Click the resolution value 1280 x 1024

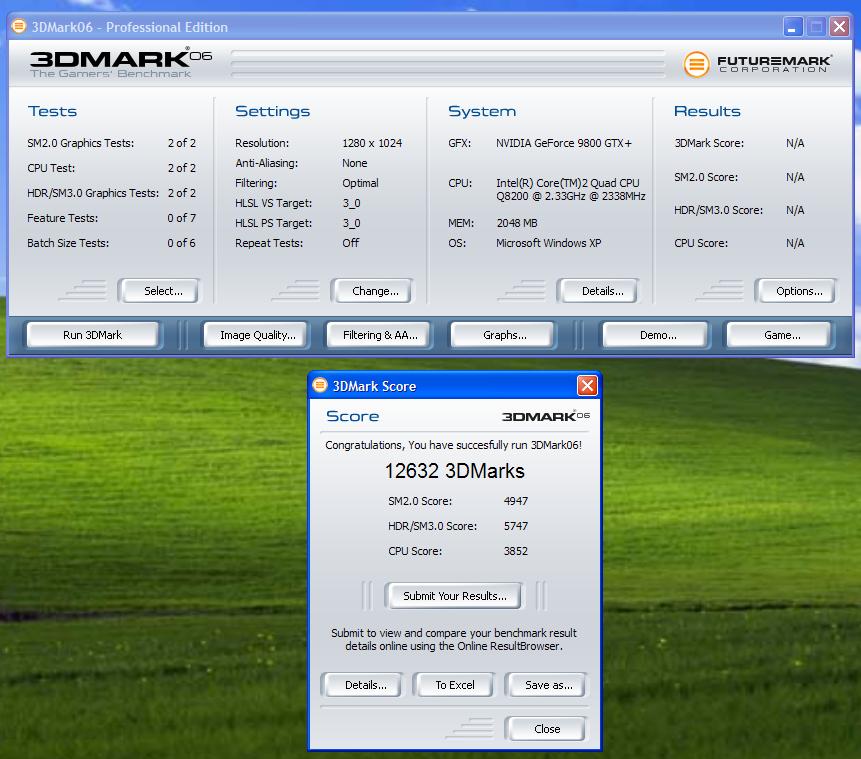[372, 143]
